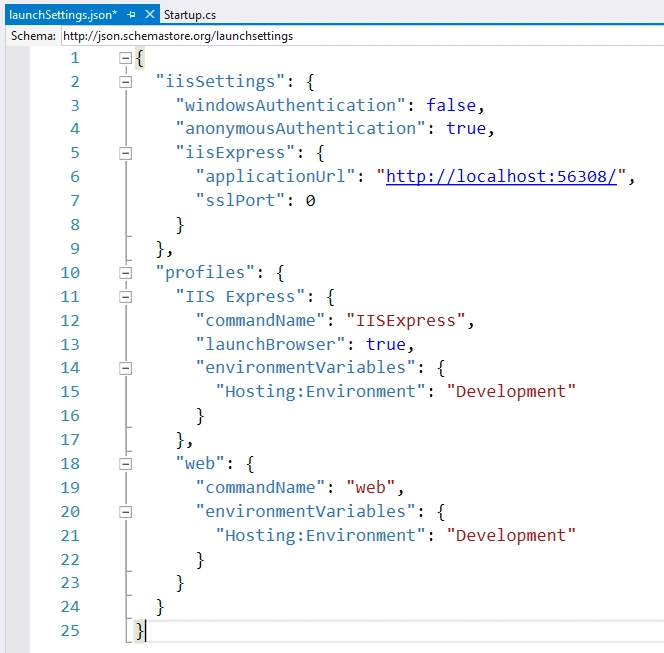
Task: Collapse the web profile block
Action: [x=125, y=464]
